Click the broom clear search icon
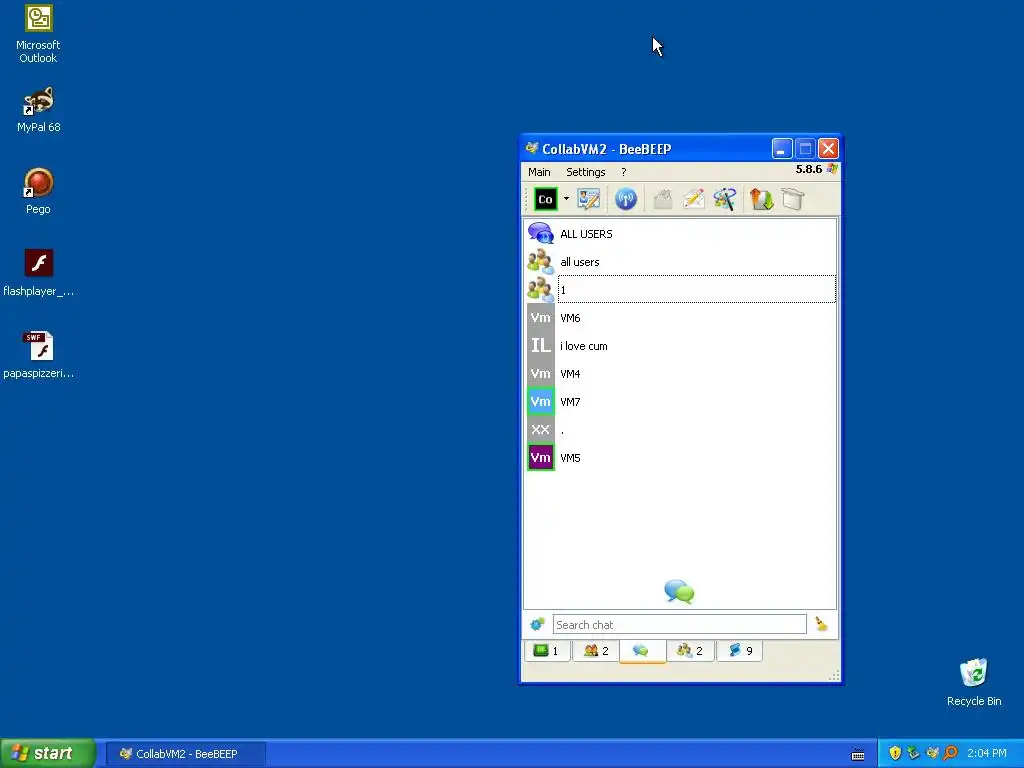 tap(822, 624)
